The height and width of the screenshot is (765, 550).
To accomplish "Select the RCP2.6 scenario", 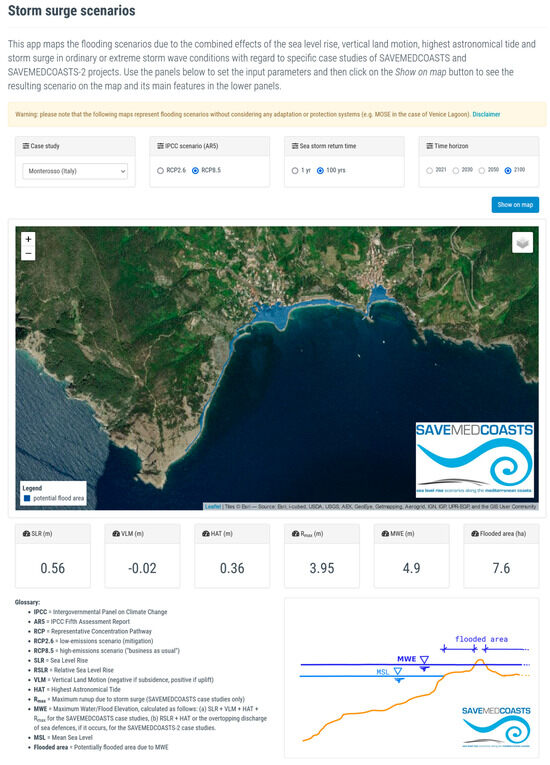I will coord(160,171).
